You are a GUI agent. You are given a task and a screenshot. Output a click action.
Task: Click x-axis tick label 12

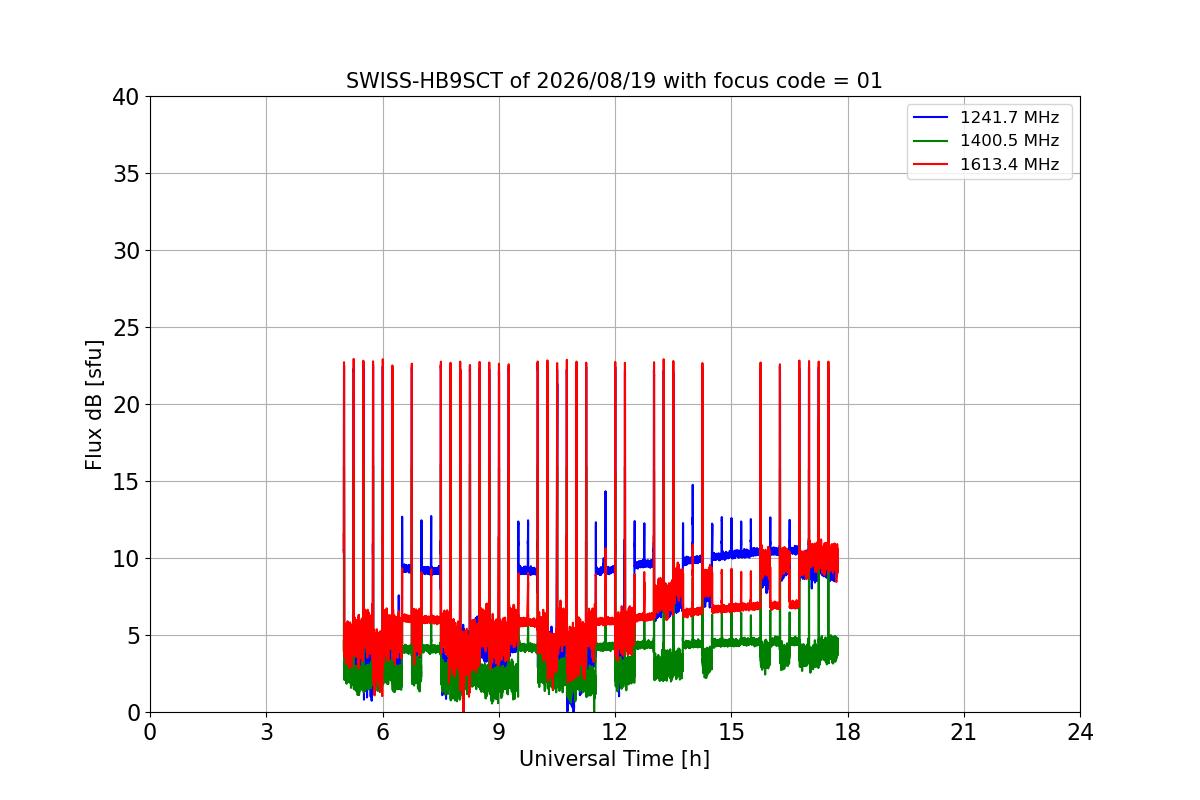pyautogui.click(x=615, y=732)
